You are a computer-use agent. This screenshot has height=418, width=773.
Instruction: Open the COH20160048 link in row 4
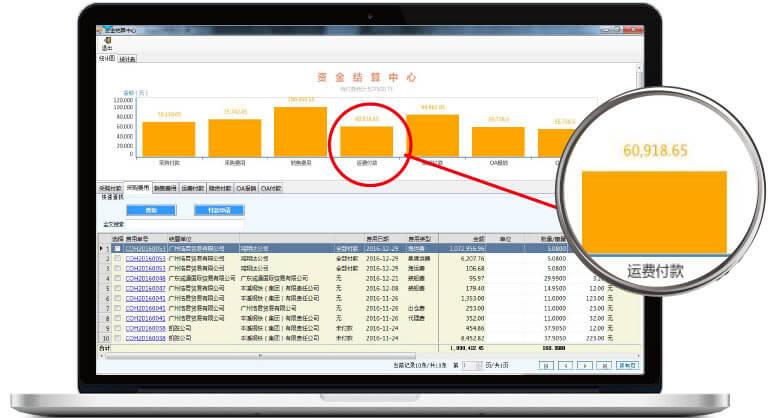(145, 279)
